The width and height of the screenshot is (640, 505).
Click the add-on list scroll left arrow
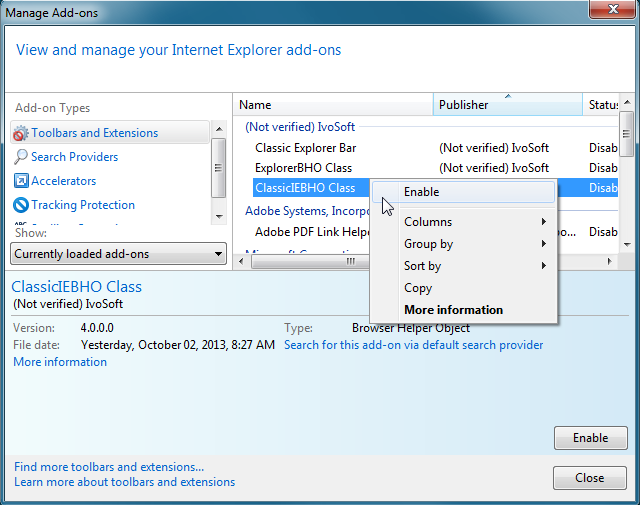point(241,261)
